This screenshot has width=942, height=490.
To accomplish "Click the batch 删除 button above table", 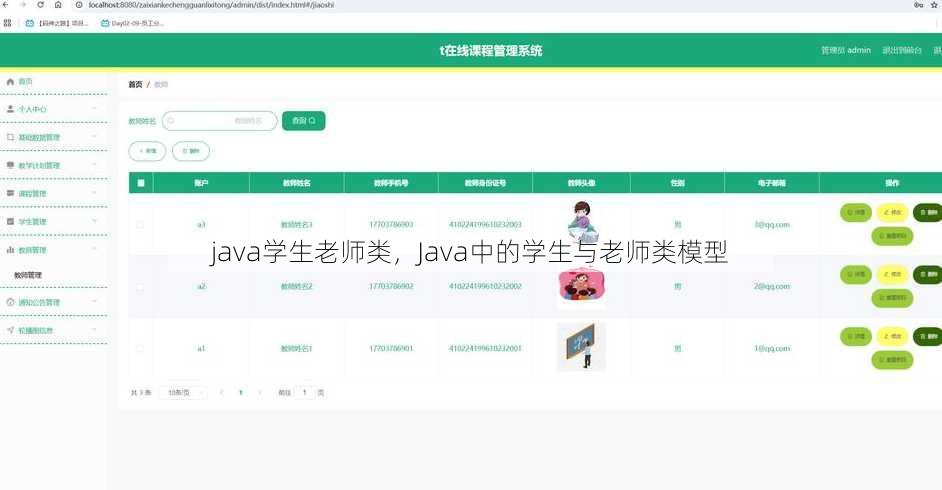I will point(191,151).
